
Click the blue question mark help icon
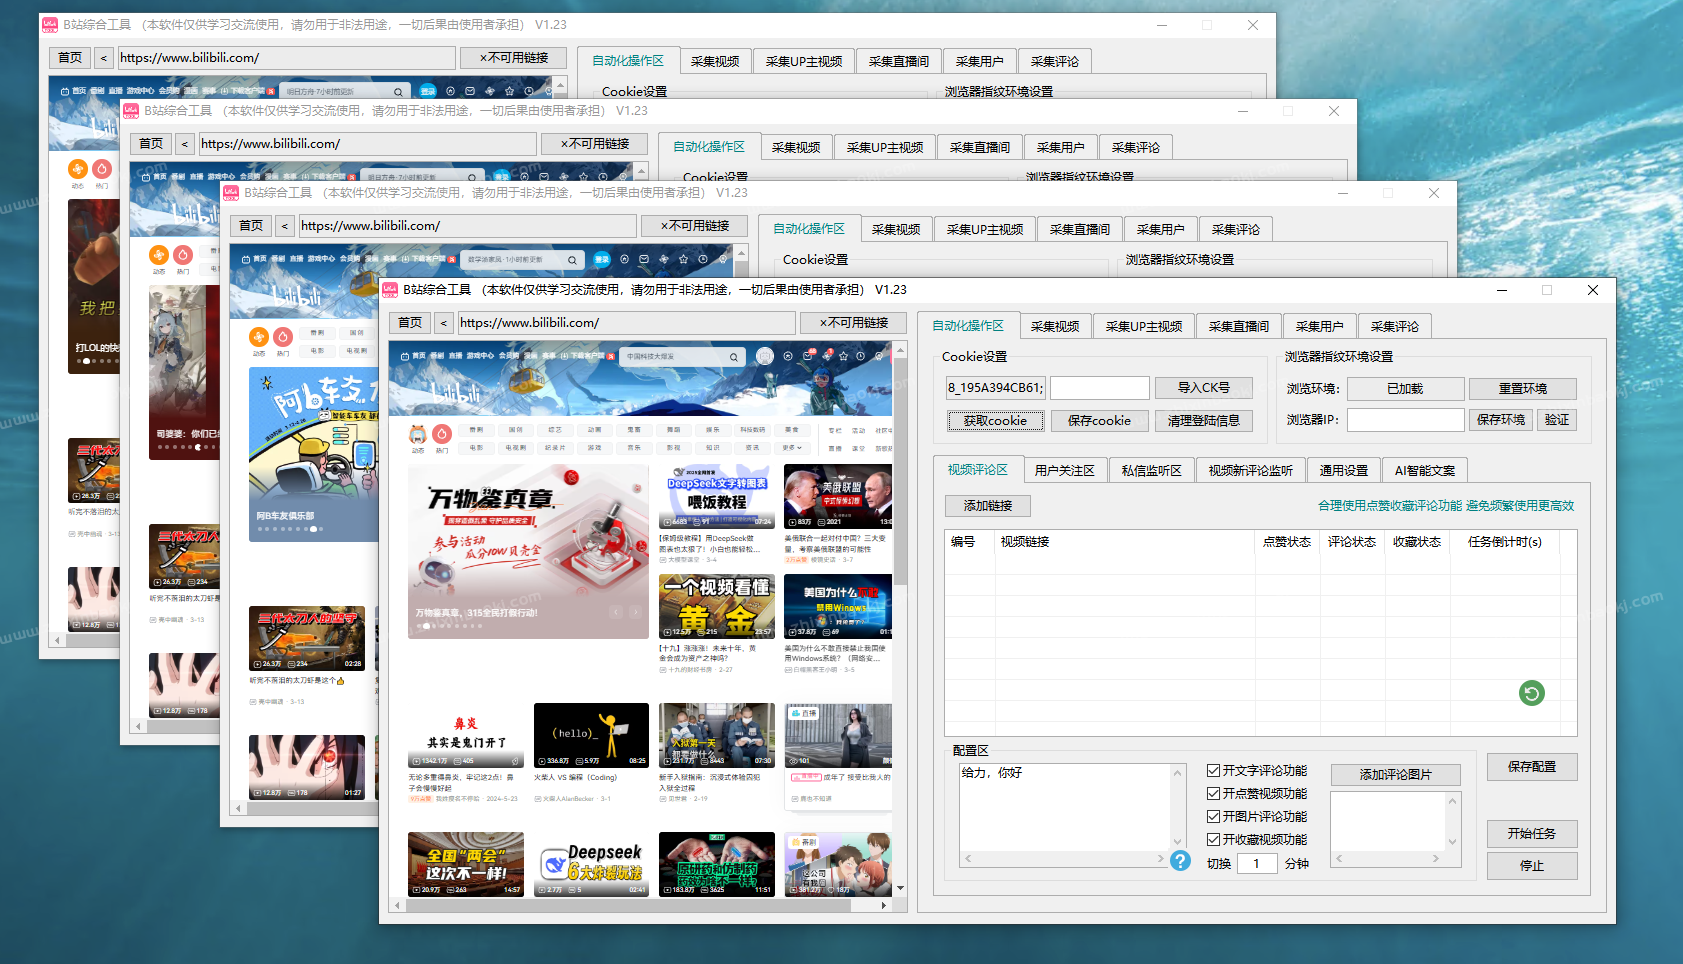1180,861
